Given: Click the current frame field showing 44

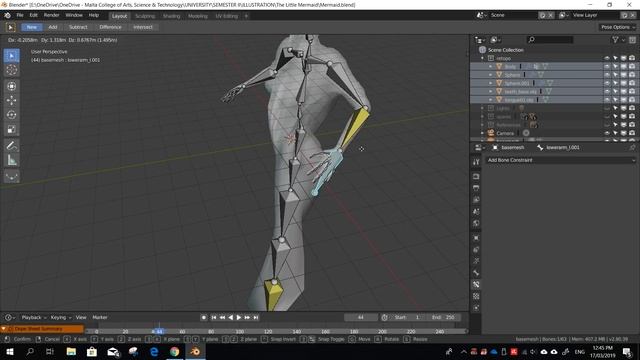Looking at the screenshot, I should (x=361, y=317).
